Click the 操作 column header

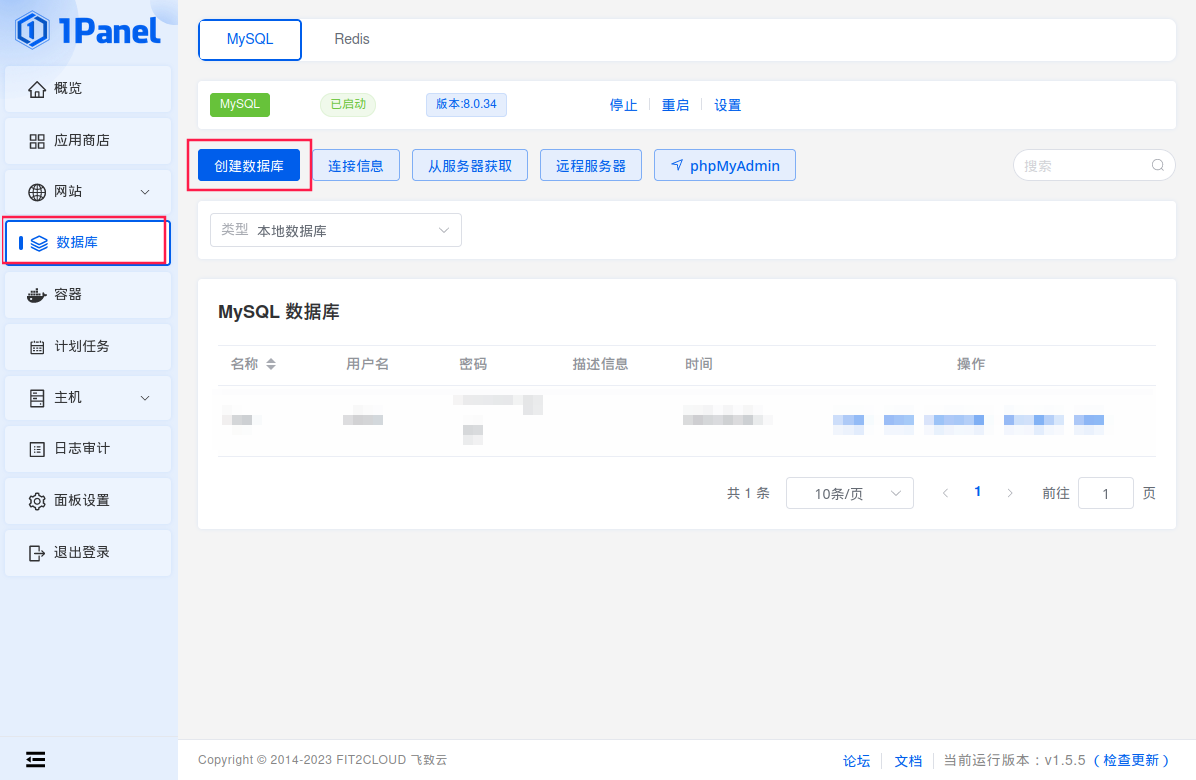[x=971, y=364]
